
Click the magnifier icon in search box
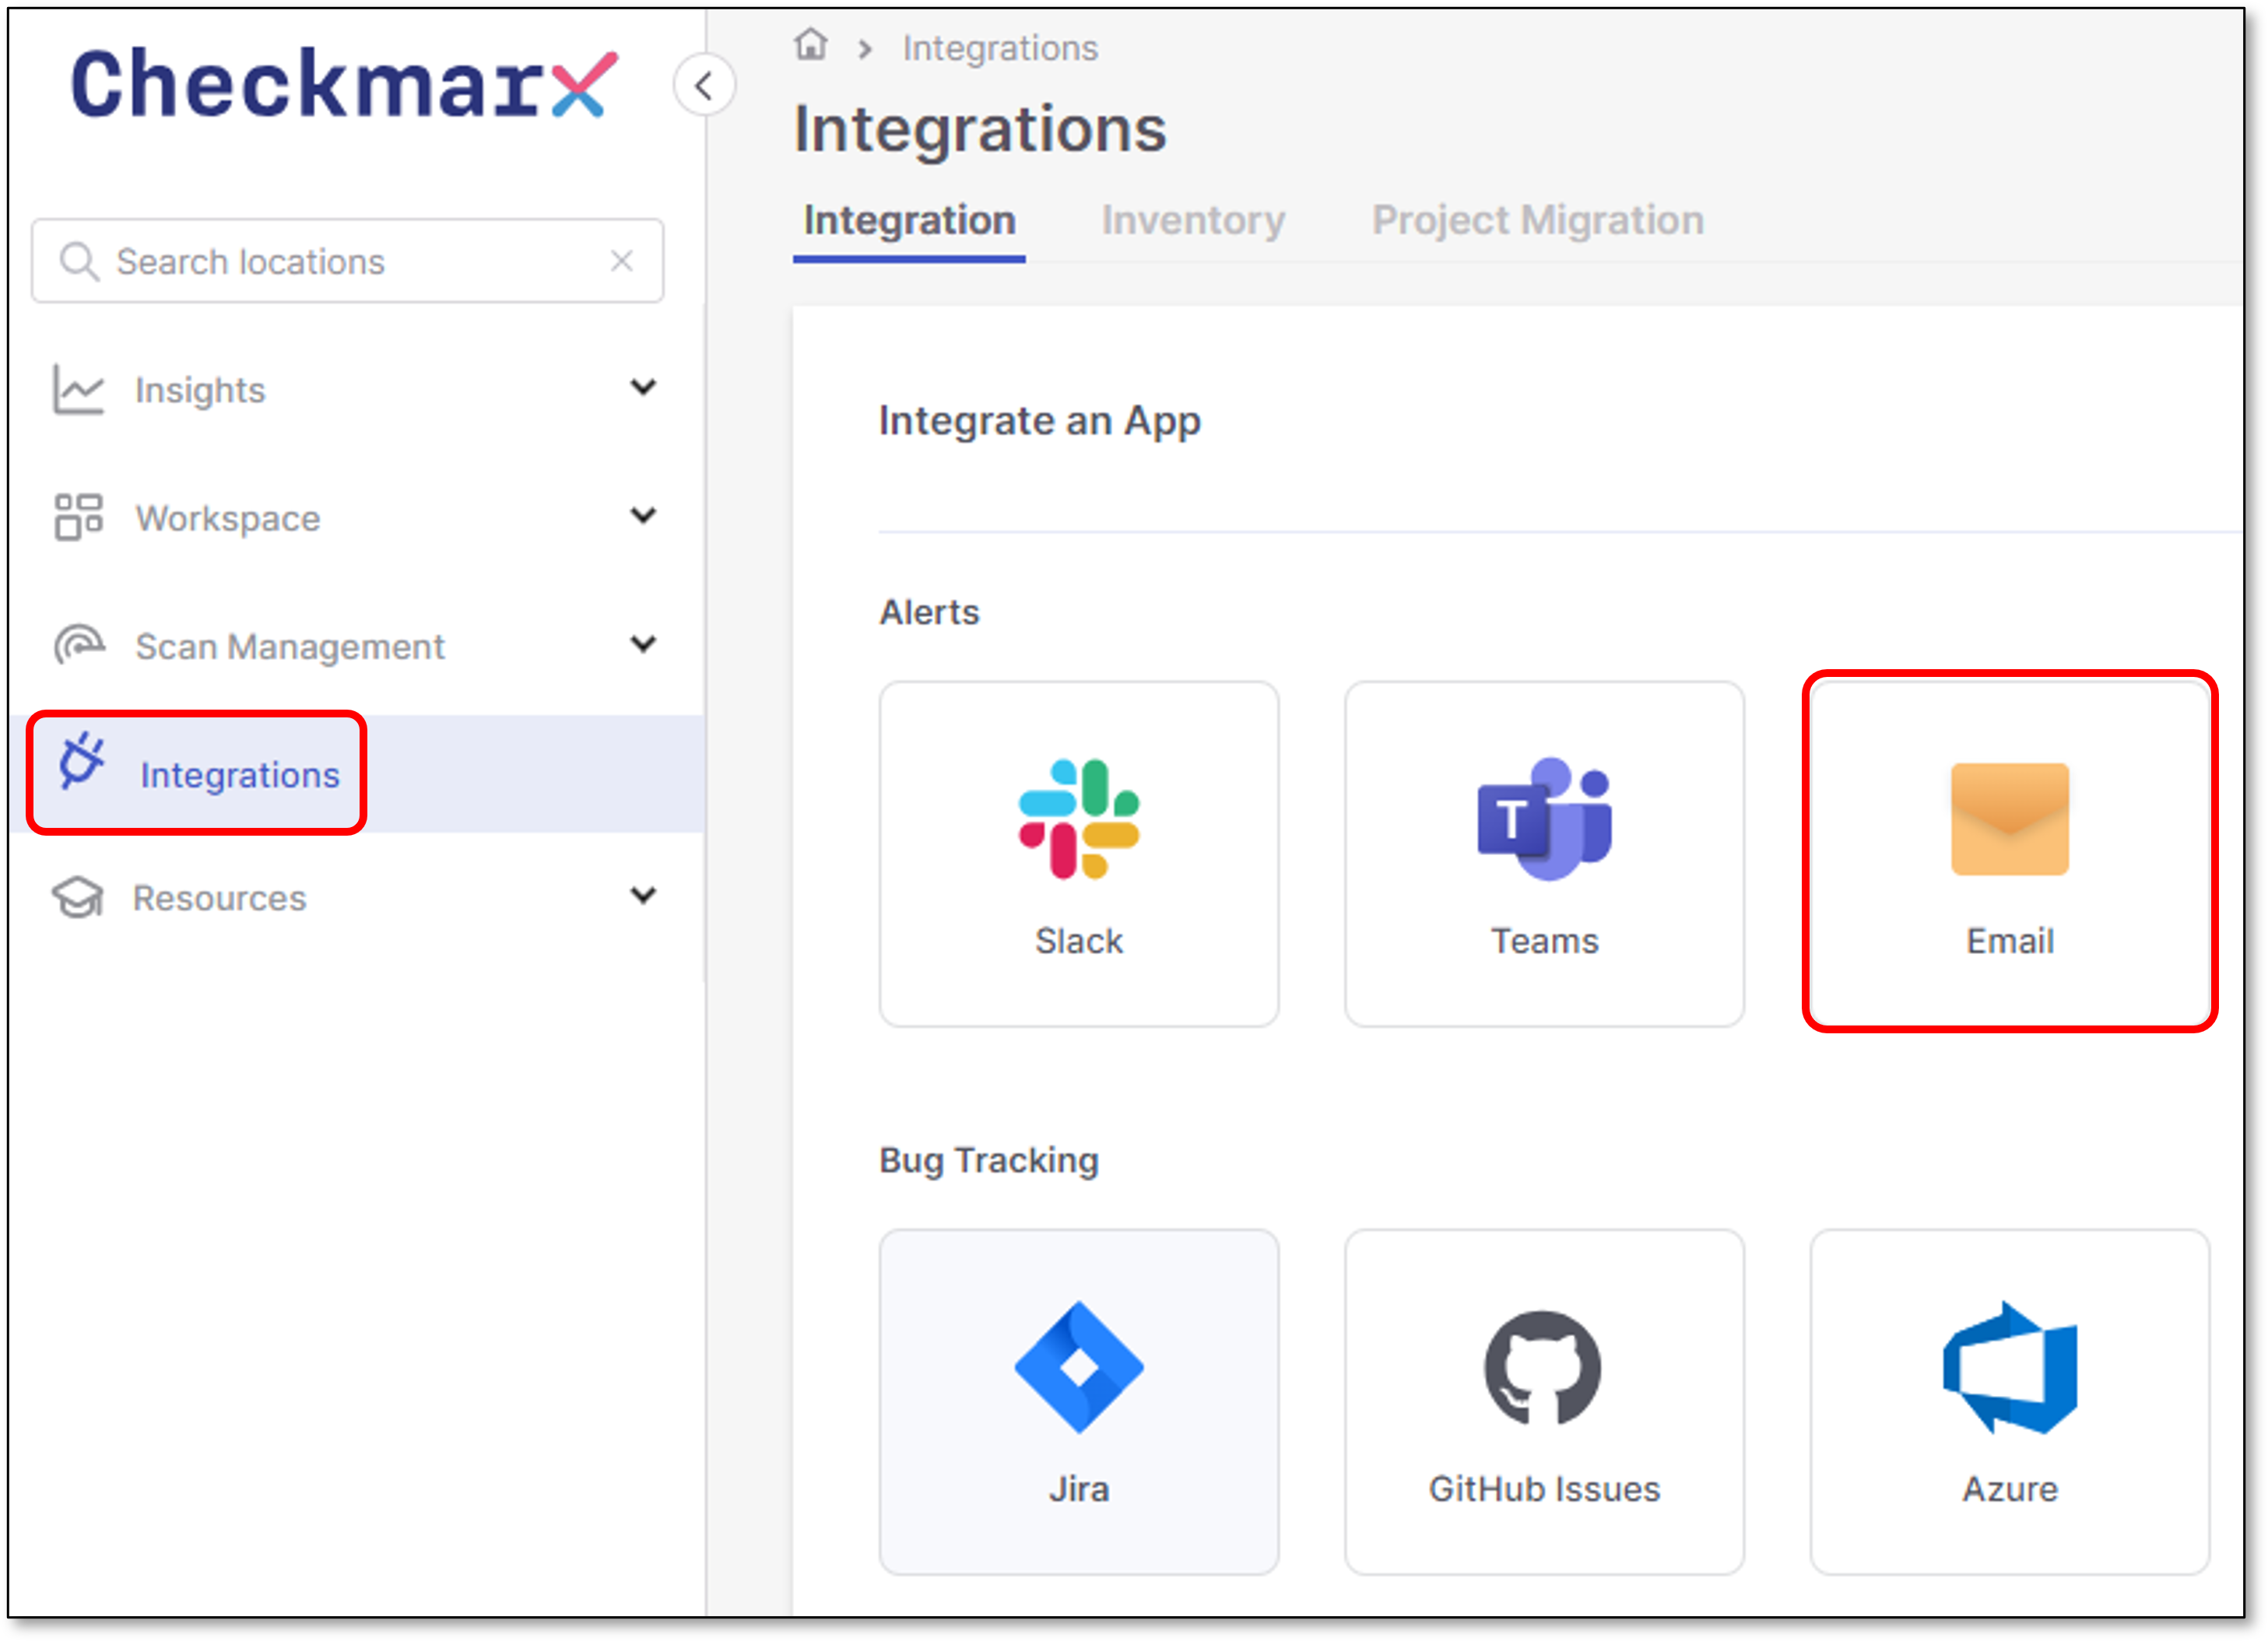click(78, 261)
